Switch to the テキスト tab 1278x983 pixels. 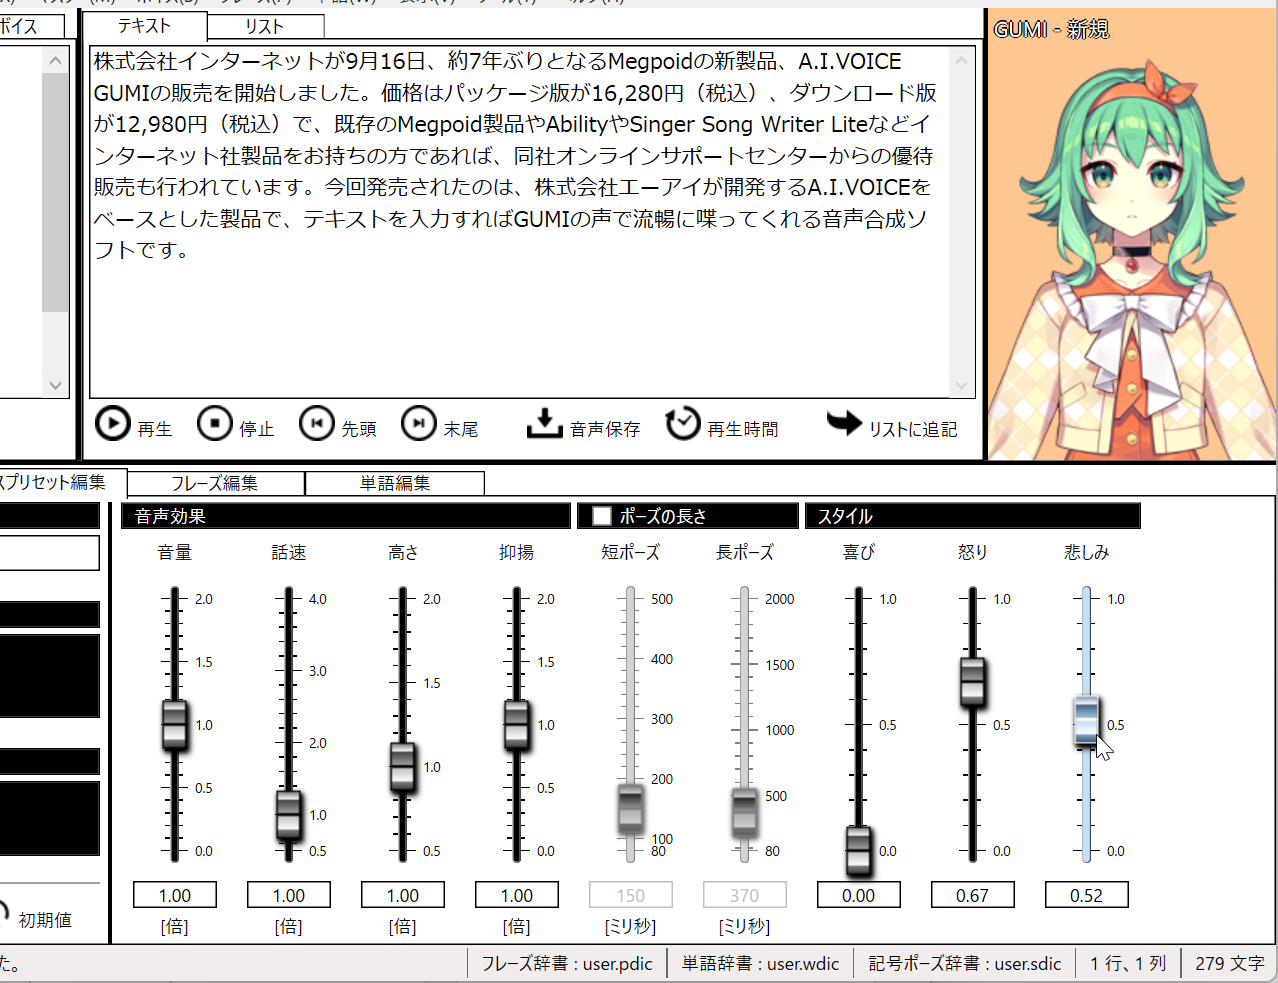(x=144, y=26)
